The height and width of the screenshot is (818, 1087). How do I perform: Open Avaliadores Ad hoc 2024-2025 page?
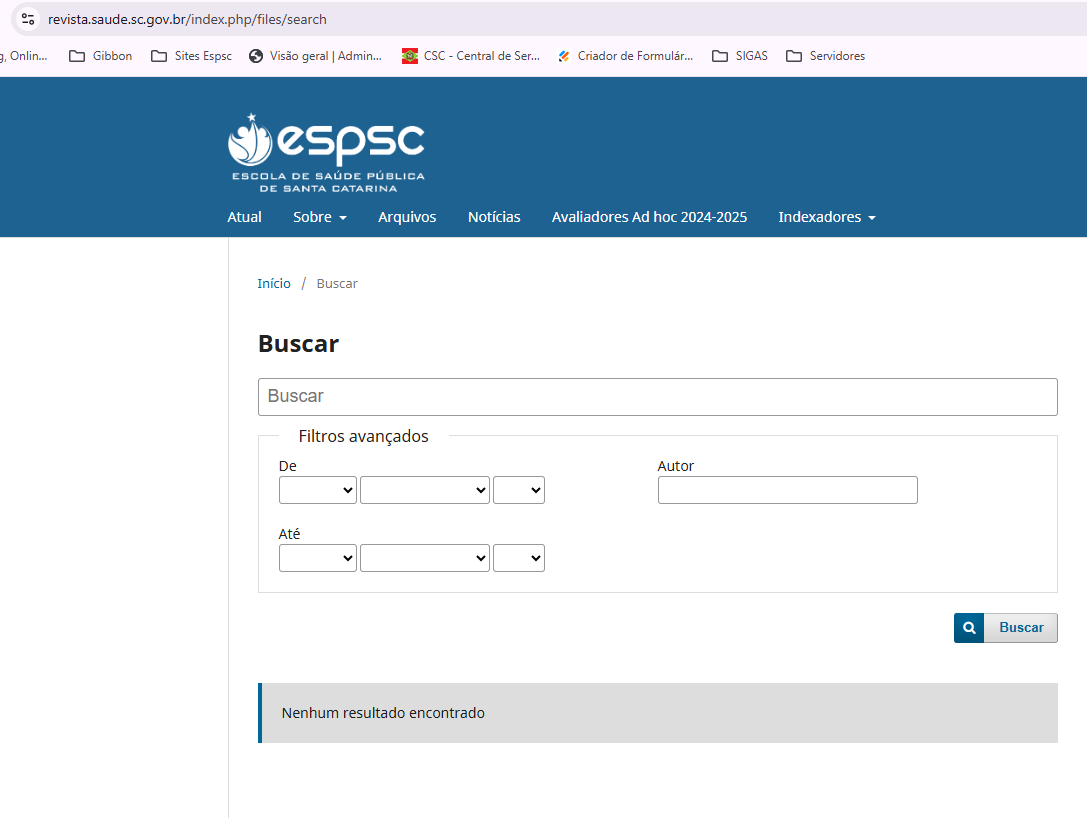coord(649,217)
